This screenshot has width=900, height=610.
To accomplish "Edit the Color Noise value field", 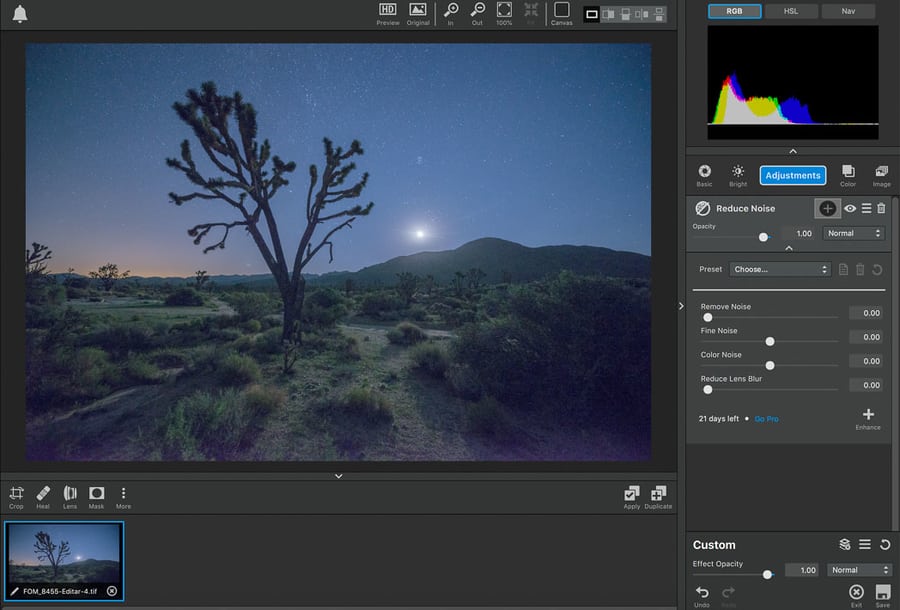I will pyautogui.click(x=866, y=361).
